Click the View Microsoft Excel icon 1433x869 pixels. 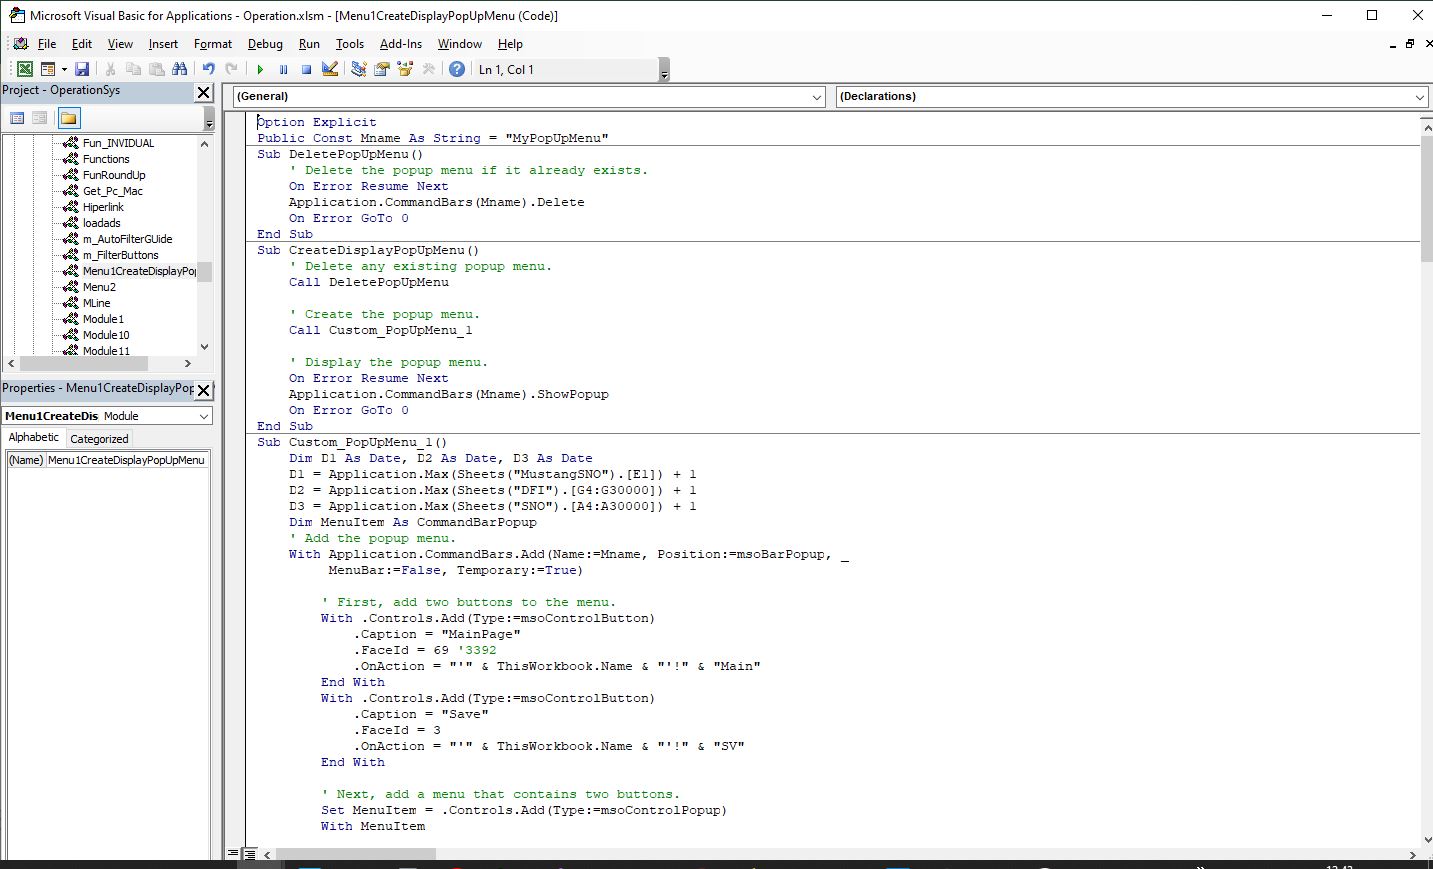[x=24, y=69]
